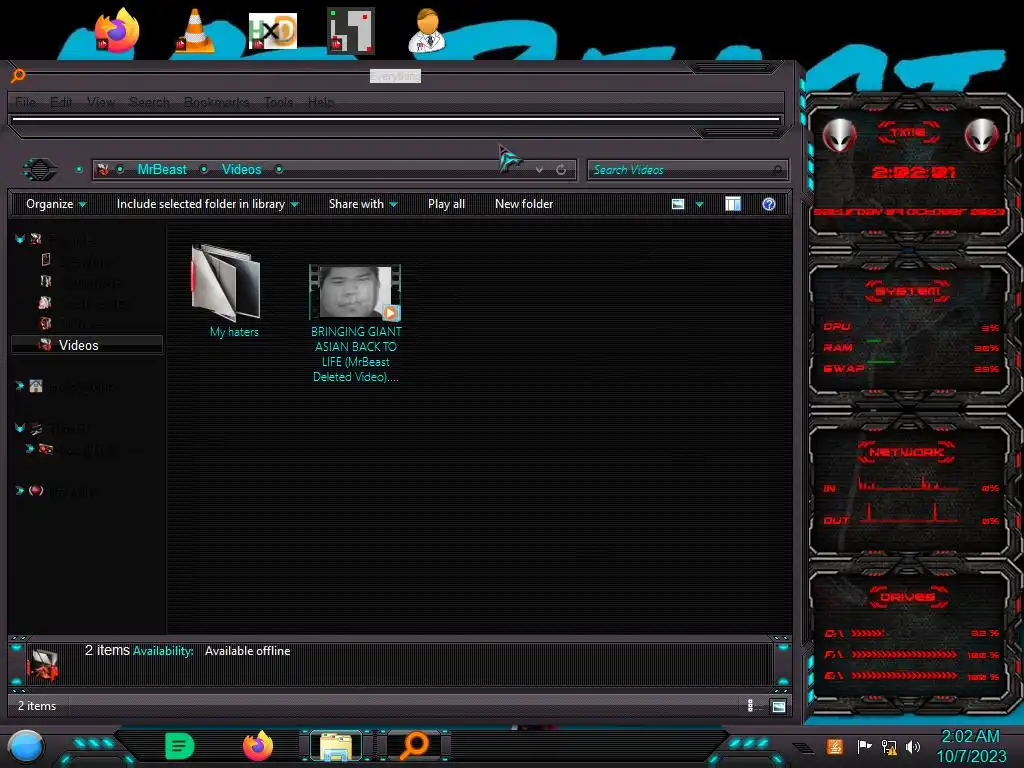
Task: Click the Everything search magnifier icon in title bar
Action: pyautogui.click(x=18, y=76)
